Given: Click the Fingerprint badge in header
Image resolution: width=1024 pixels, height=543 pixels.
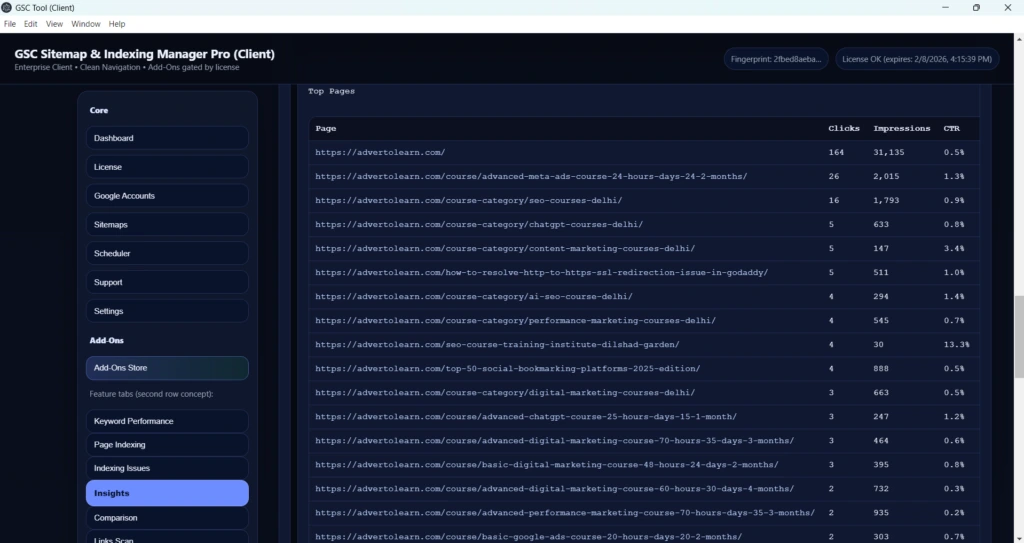Looking at the screenshot, I should tap(776, 59).
